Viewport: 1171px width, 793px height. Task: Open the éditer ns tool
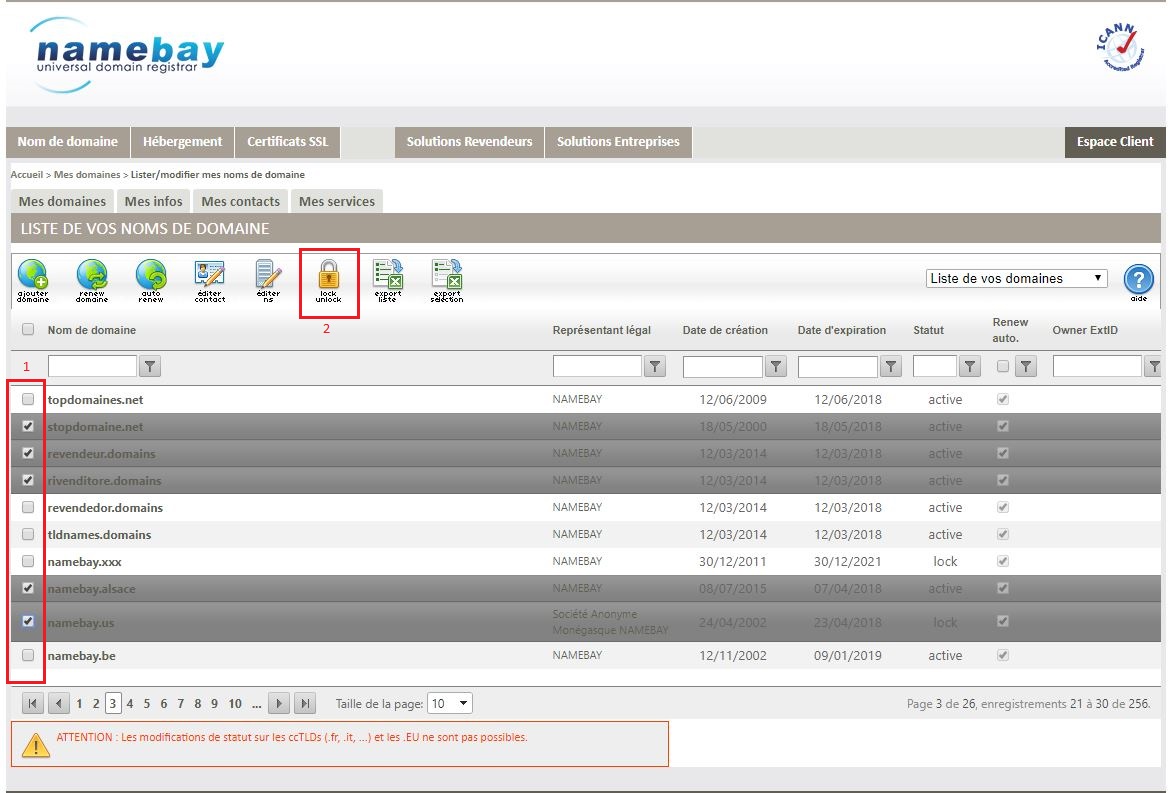[x=268, y=279]
